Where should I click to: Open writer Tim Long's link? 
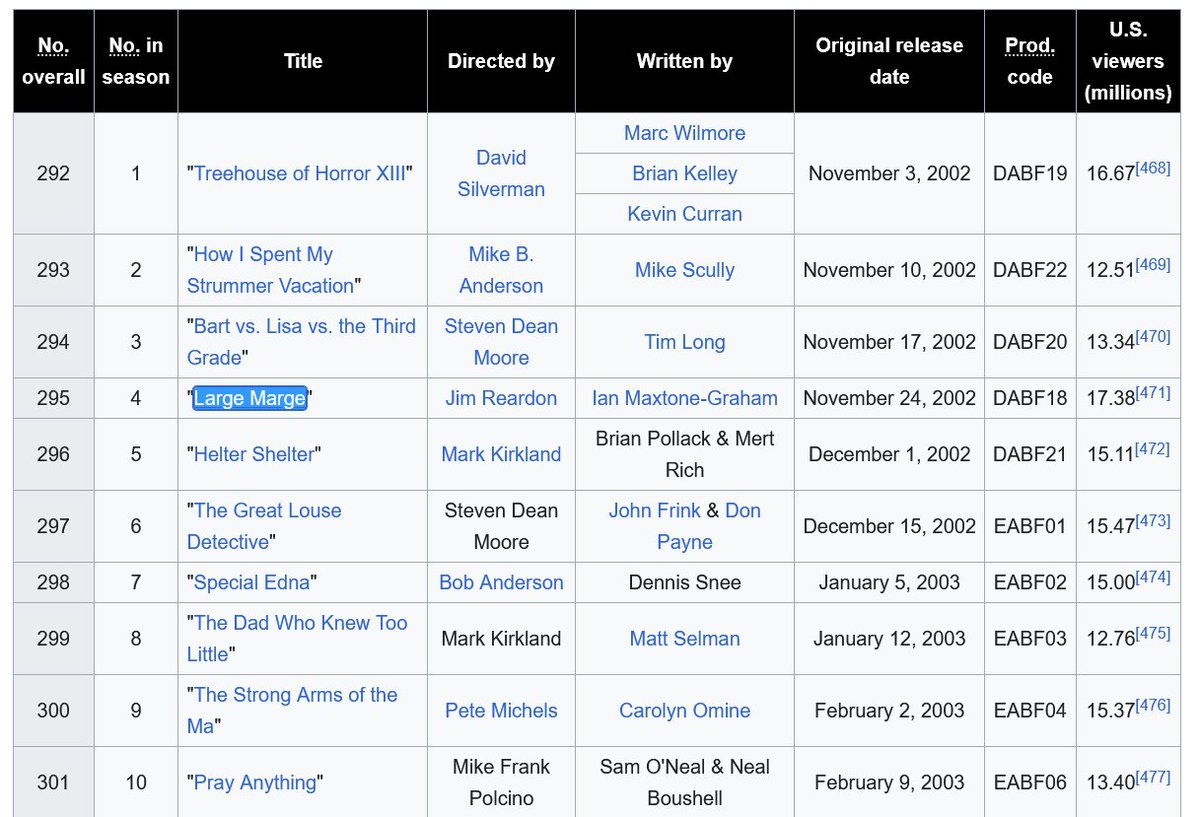[685, 342]
